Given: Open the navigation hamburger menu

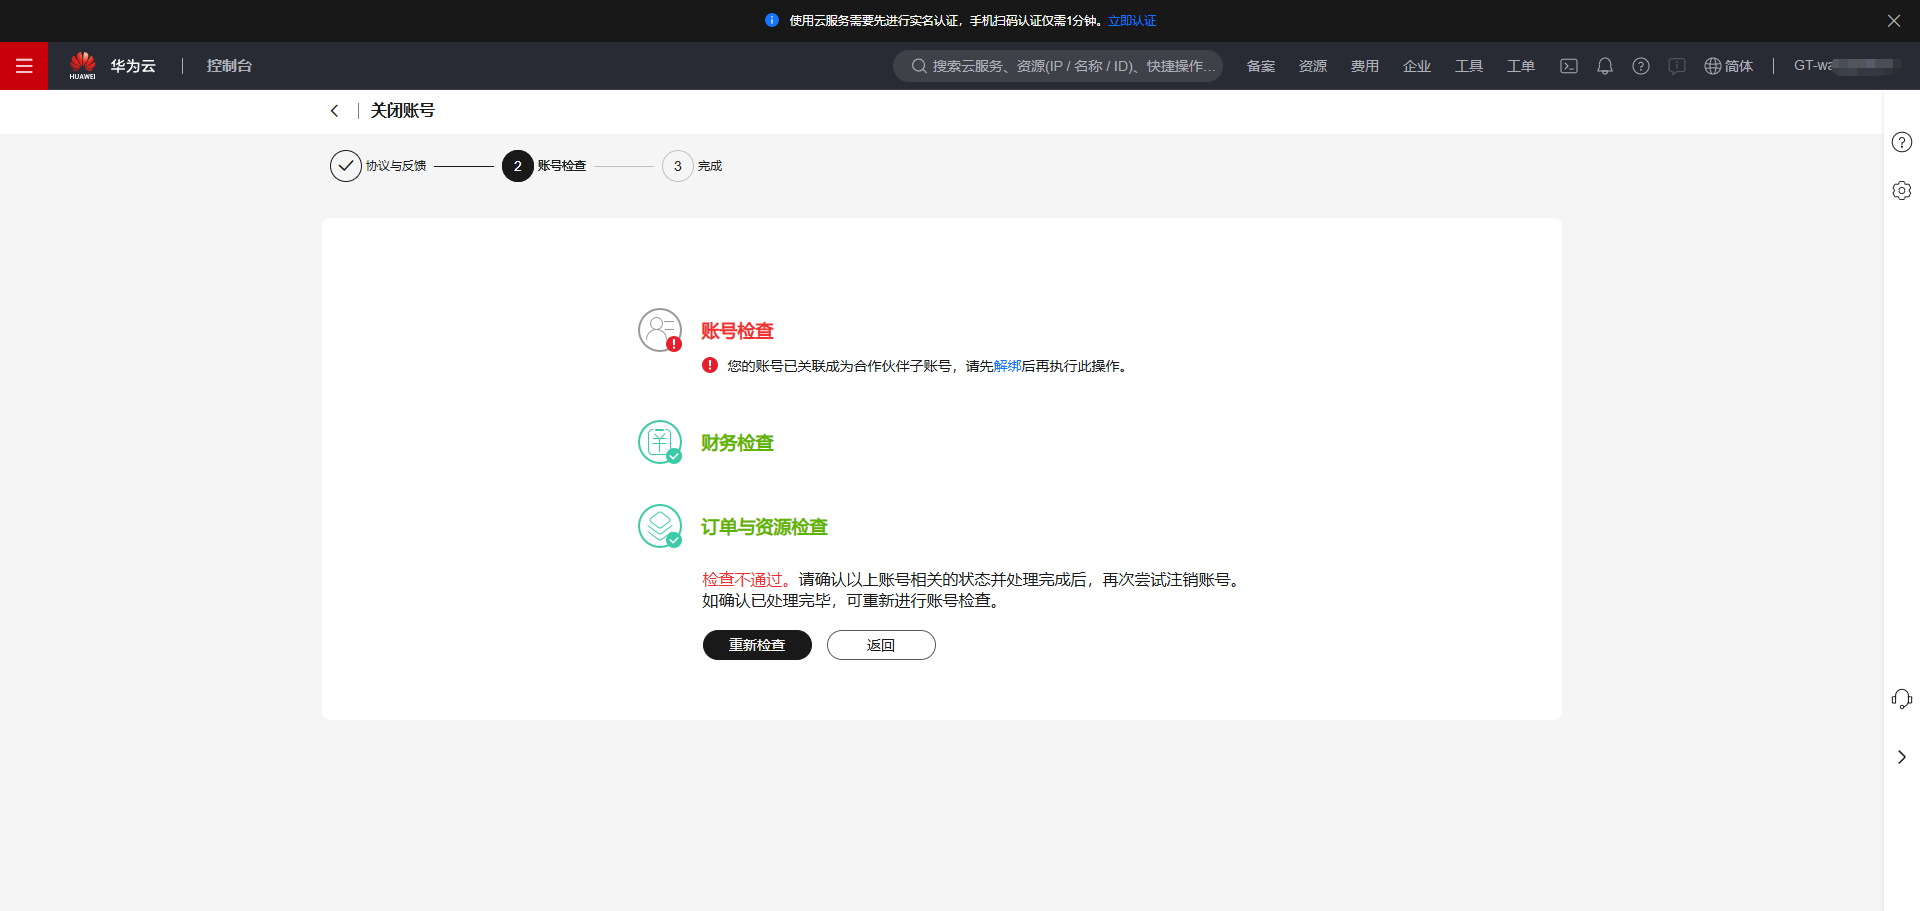Looking at the screenshot, I should tap(24, 65).
